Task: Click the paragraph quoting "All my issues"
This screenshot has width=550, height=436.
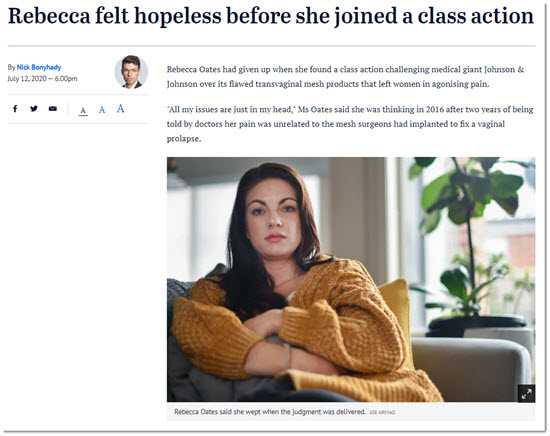Action: coord(350,124)
